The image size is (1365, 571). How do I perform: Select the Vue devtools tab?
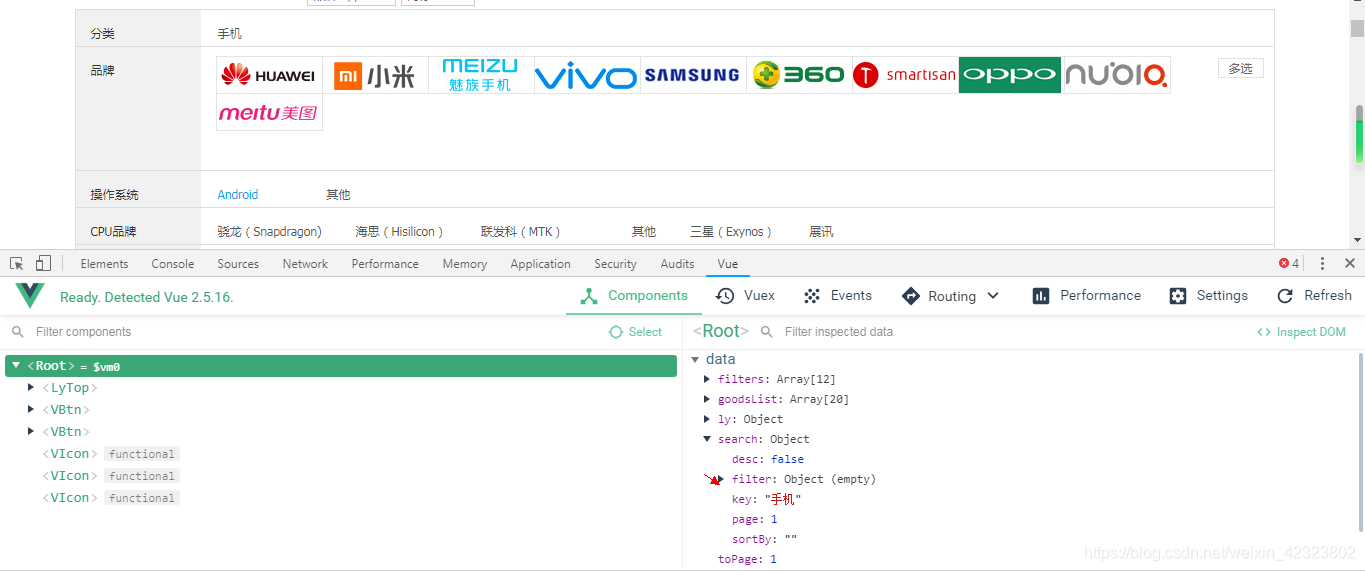click(x=728, y=264)
